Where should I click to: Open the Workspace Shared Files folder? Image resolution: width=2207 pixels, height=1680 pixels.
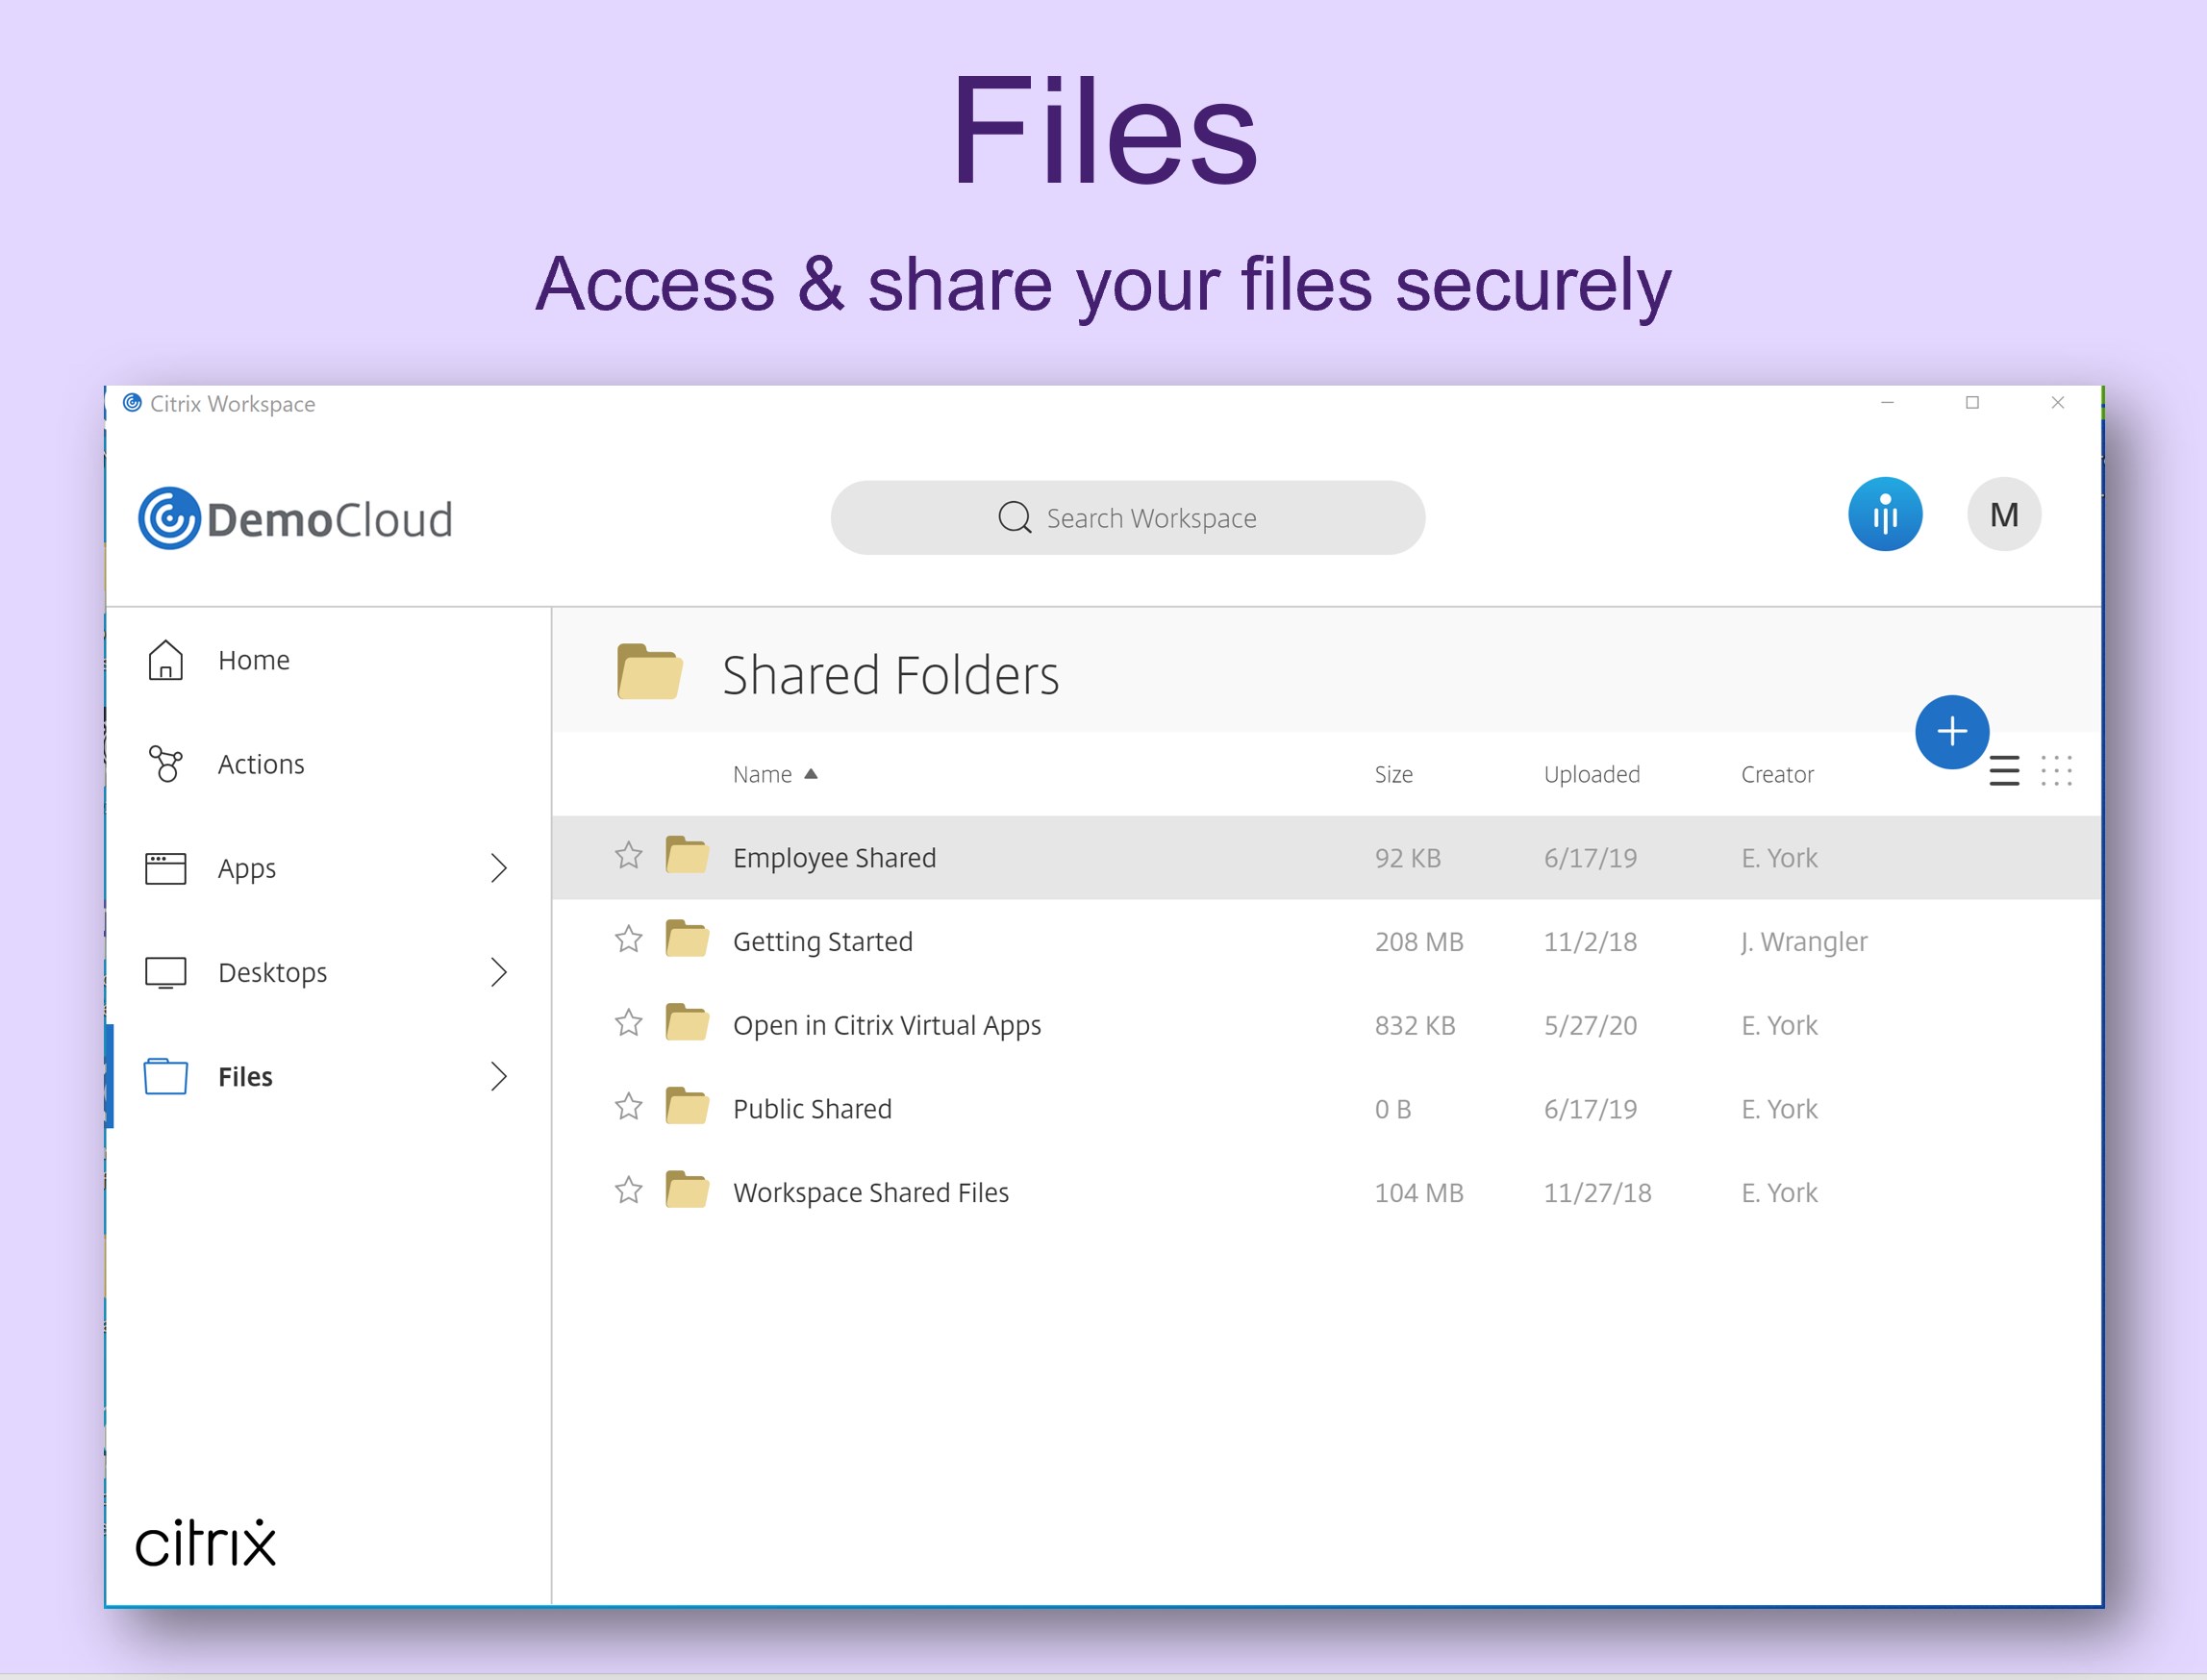(870, 1192)
